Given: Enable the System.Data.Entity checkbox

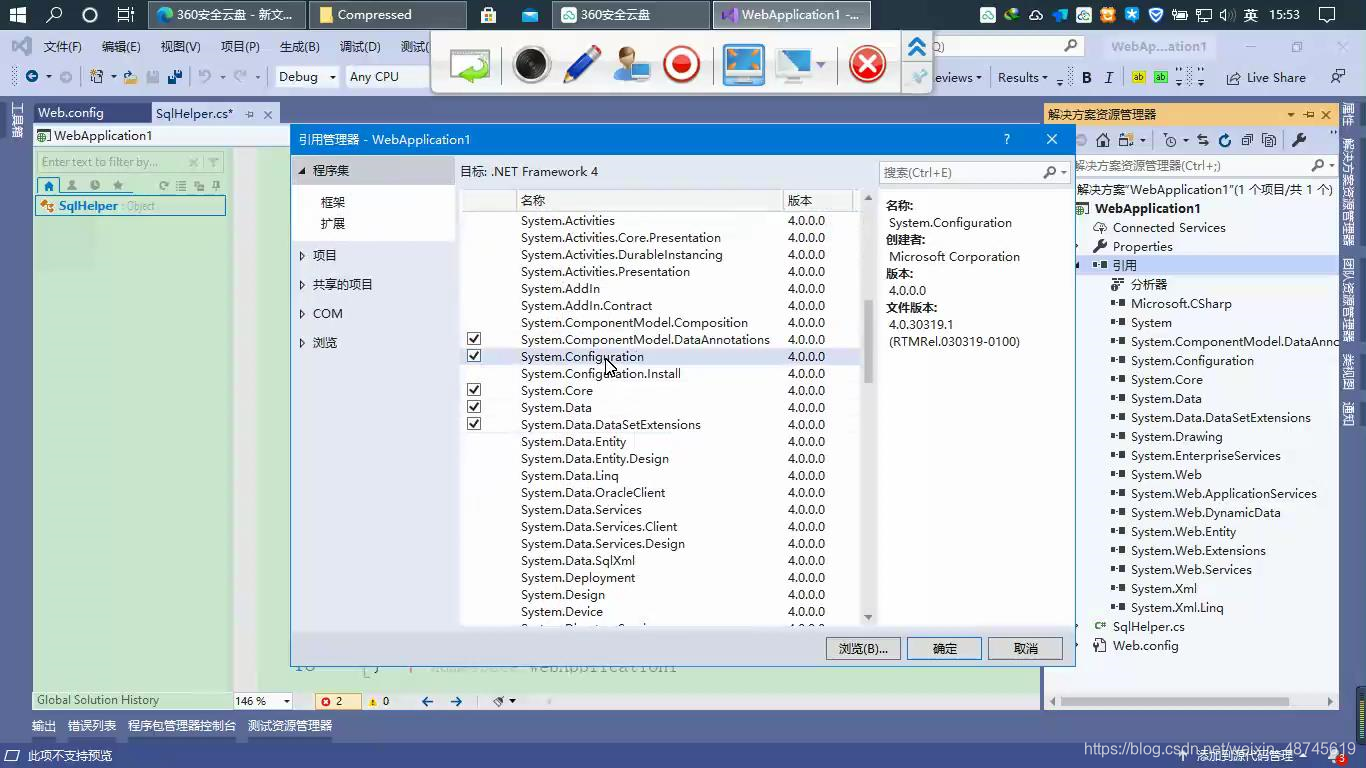Looking at the screenshot, I should [474, 441].
